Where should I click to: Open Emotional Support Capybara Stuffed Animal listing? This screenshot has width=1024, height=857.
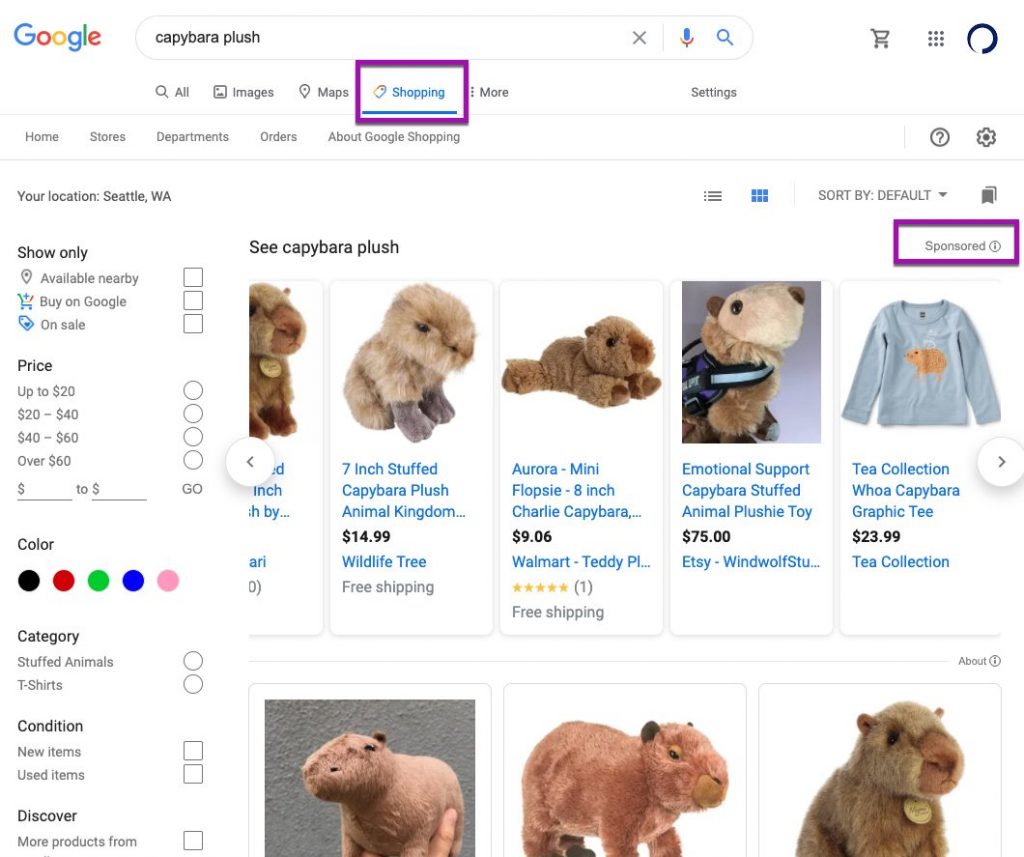(747, 490)
